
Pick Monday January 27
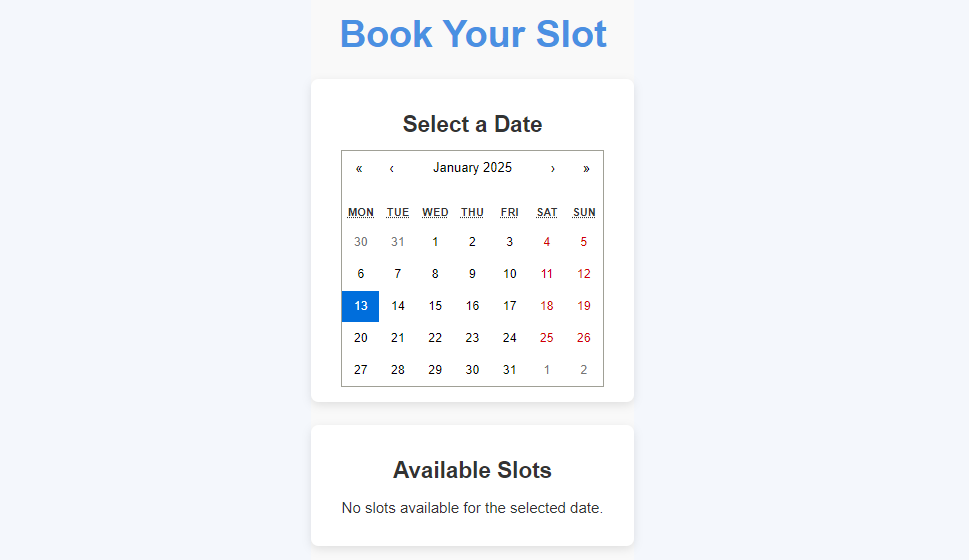point(361,370)
